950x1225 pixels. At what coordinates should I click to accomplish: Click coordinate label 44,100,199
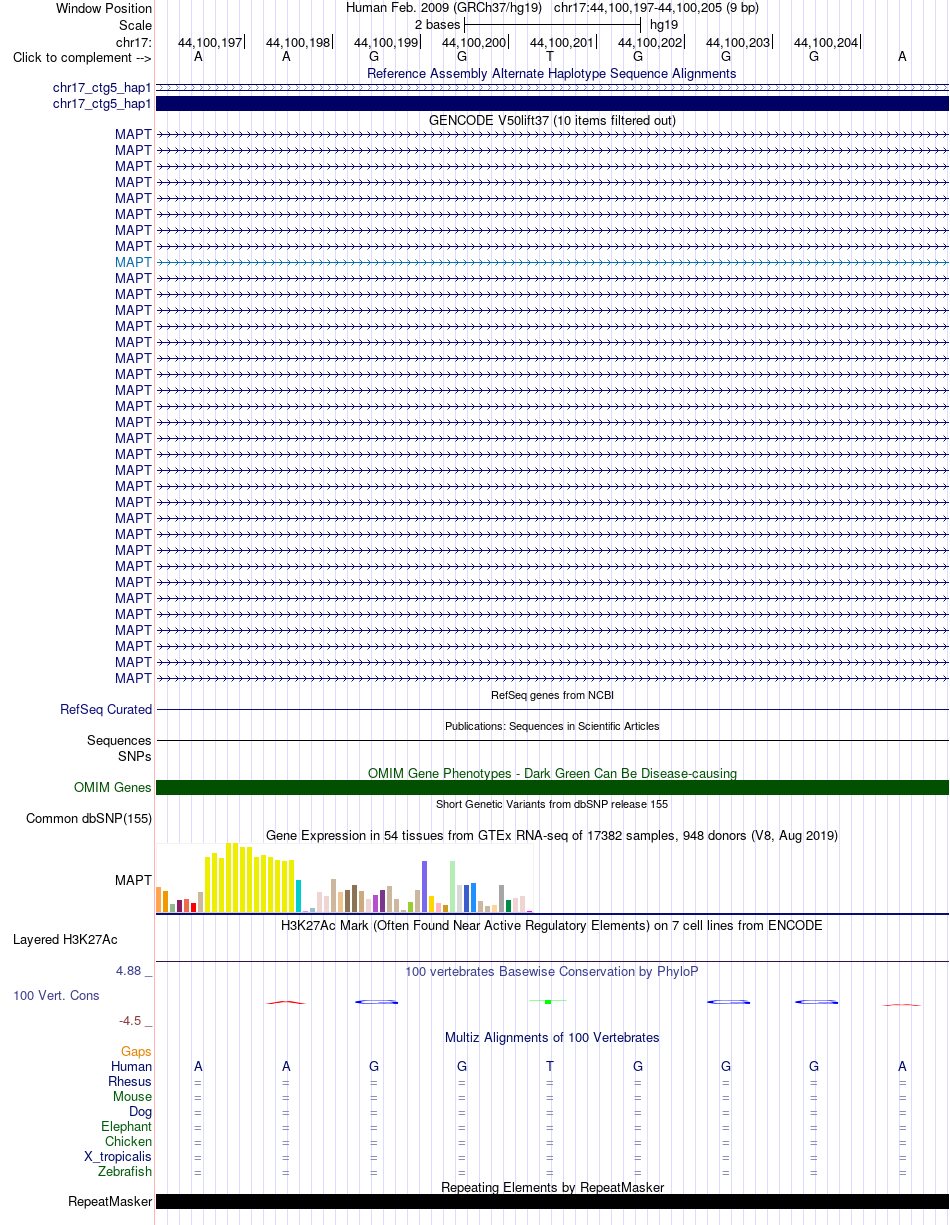coord(386,42)
